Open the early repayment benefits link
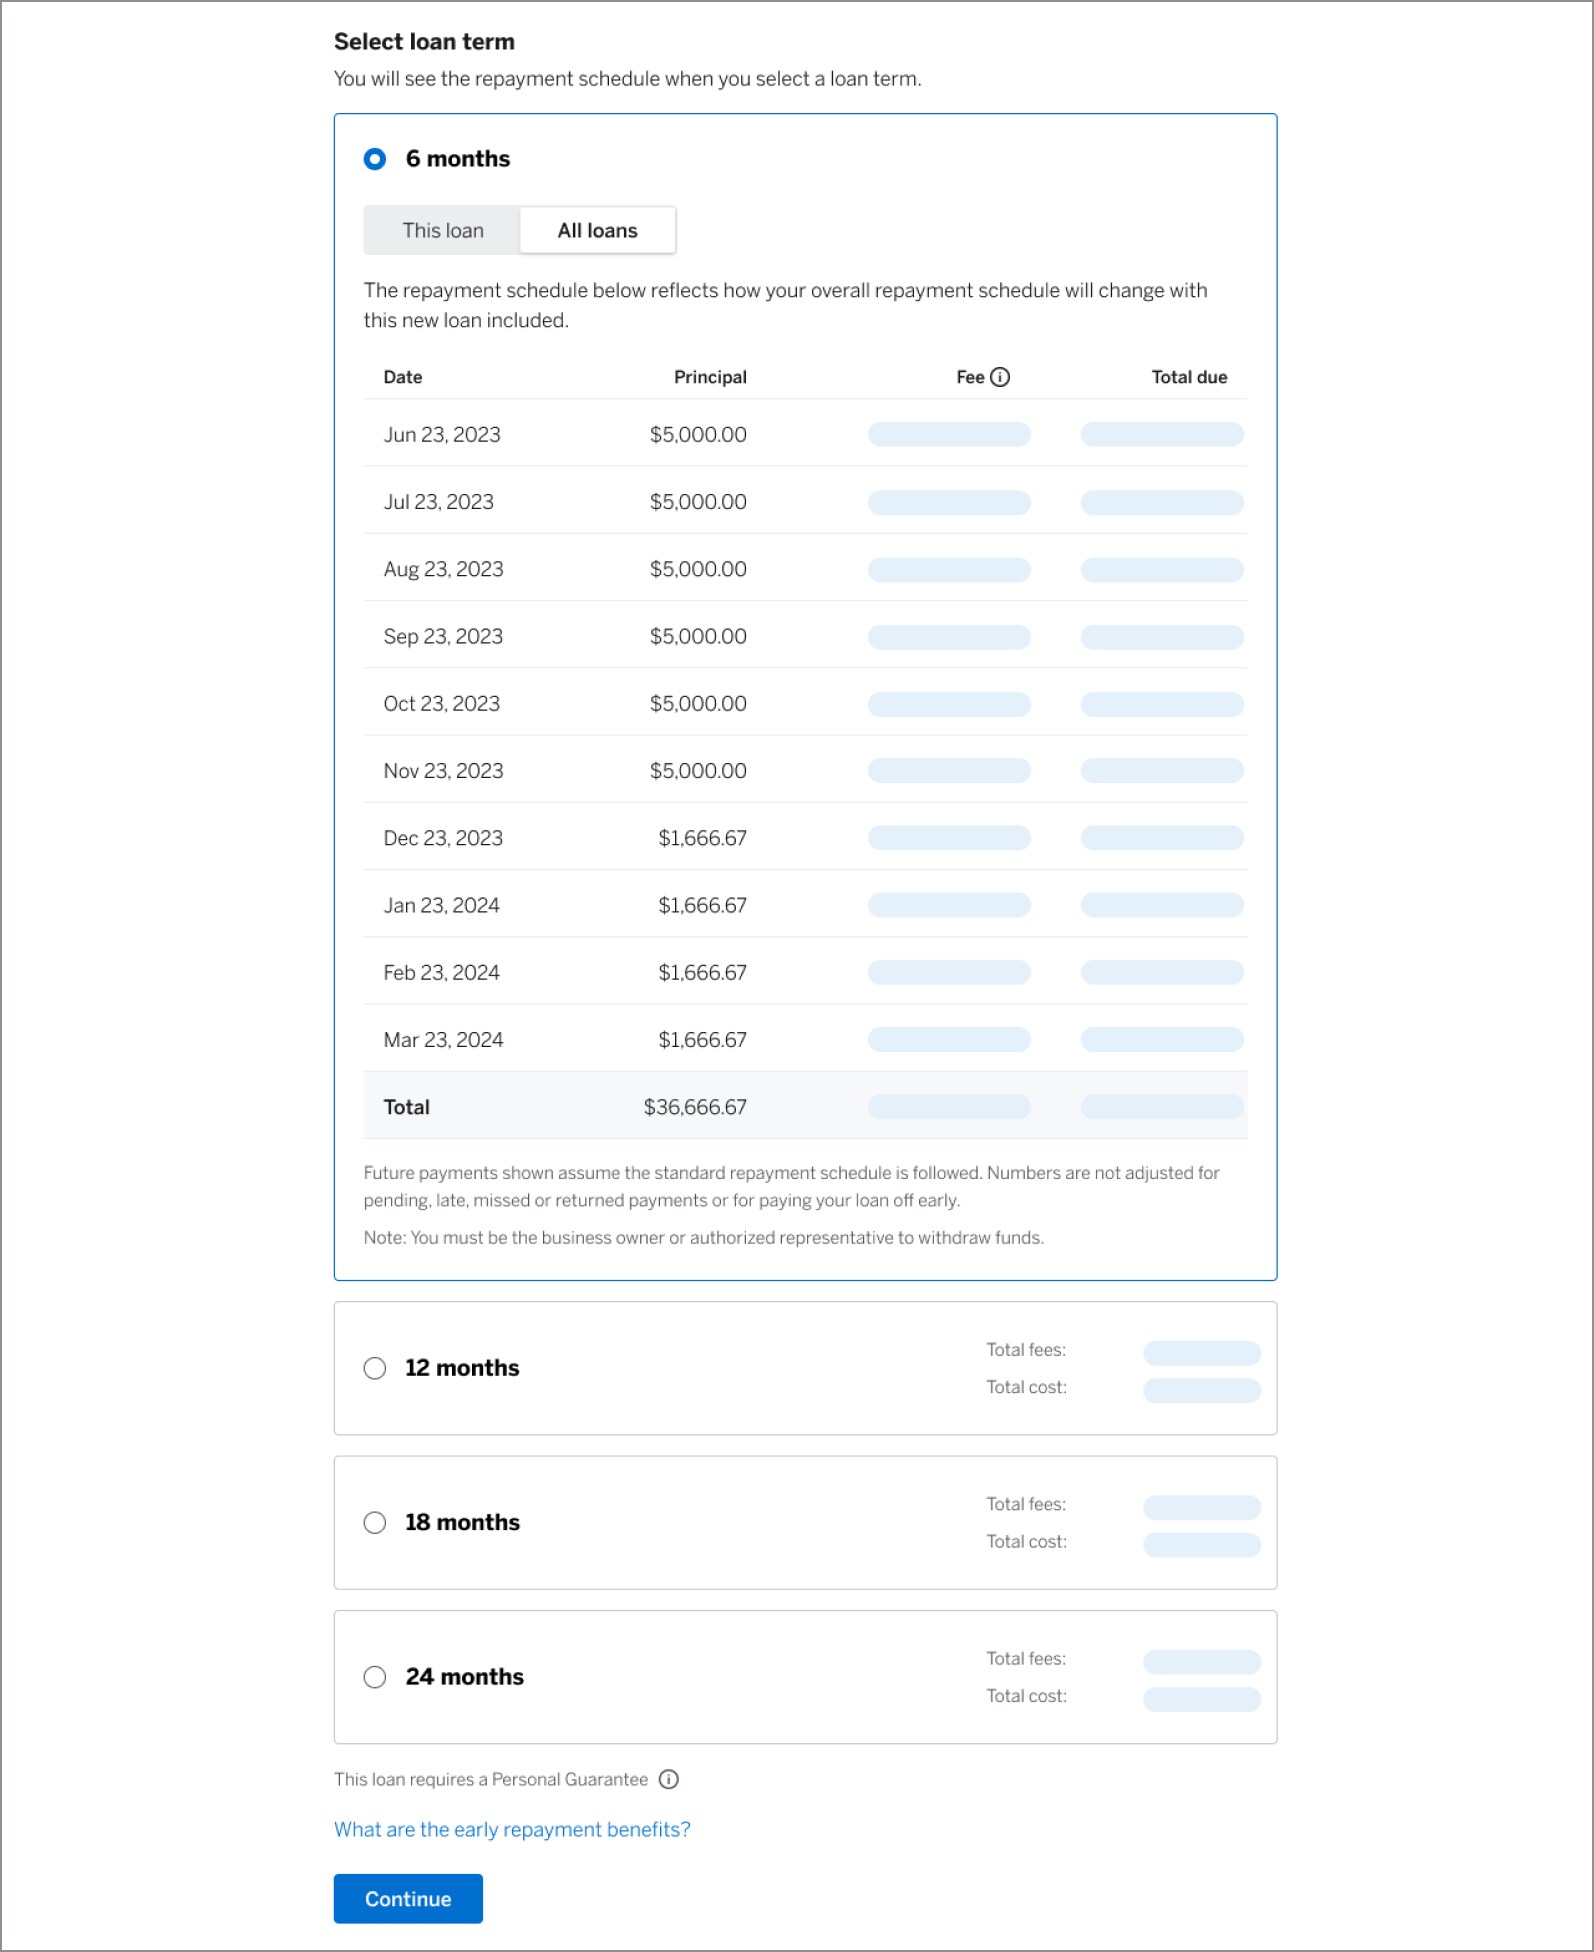The width and height of the screenshot is (1594, 1952). pos(512,1829)
